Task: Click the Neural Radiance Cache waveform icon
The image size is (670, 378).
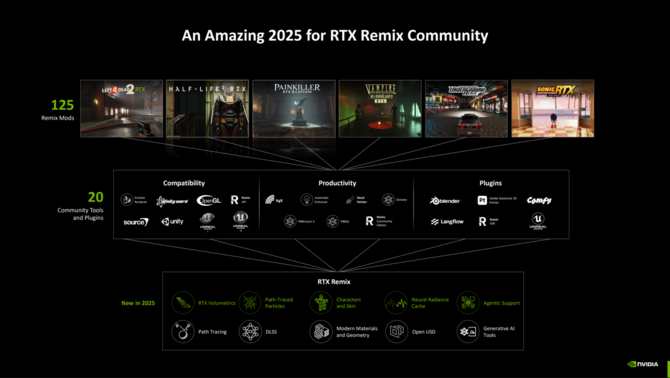Action: (x=396, y=303)
